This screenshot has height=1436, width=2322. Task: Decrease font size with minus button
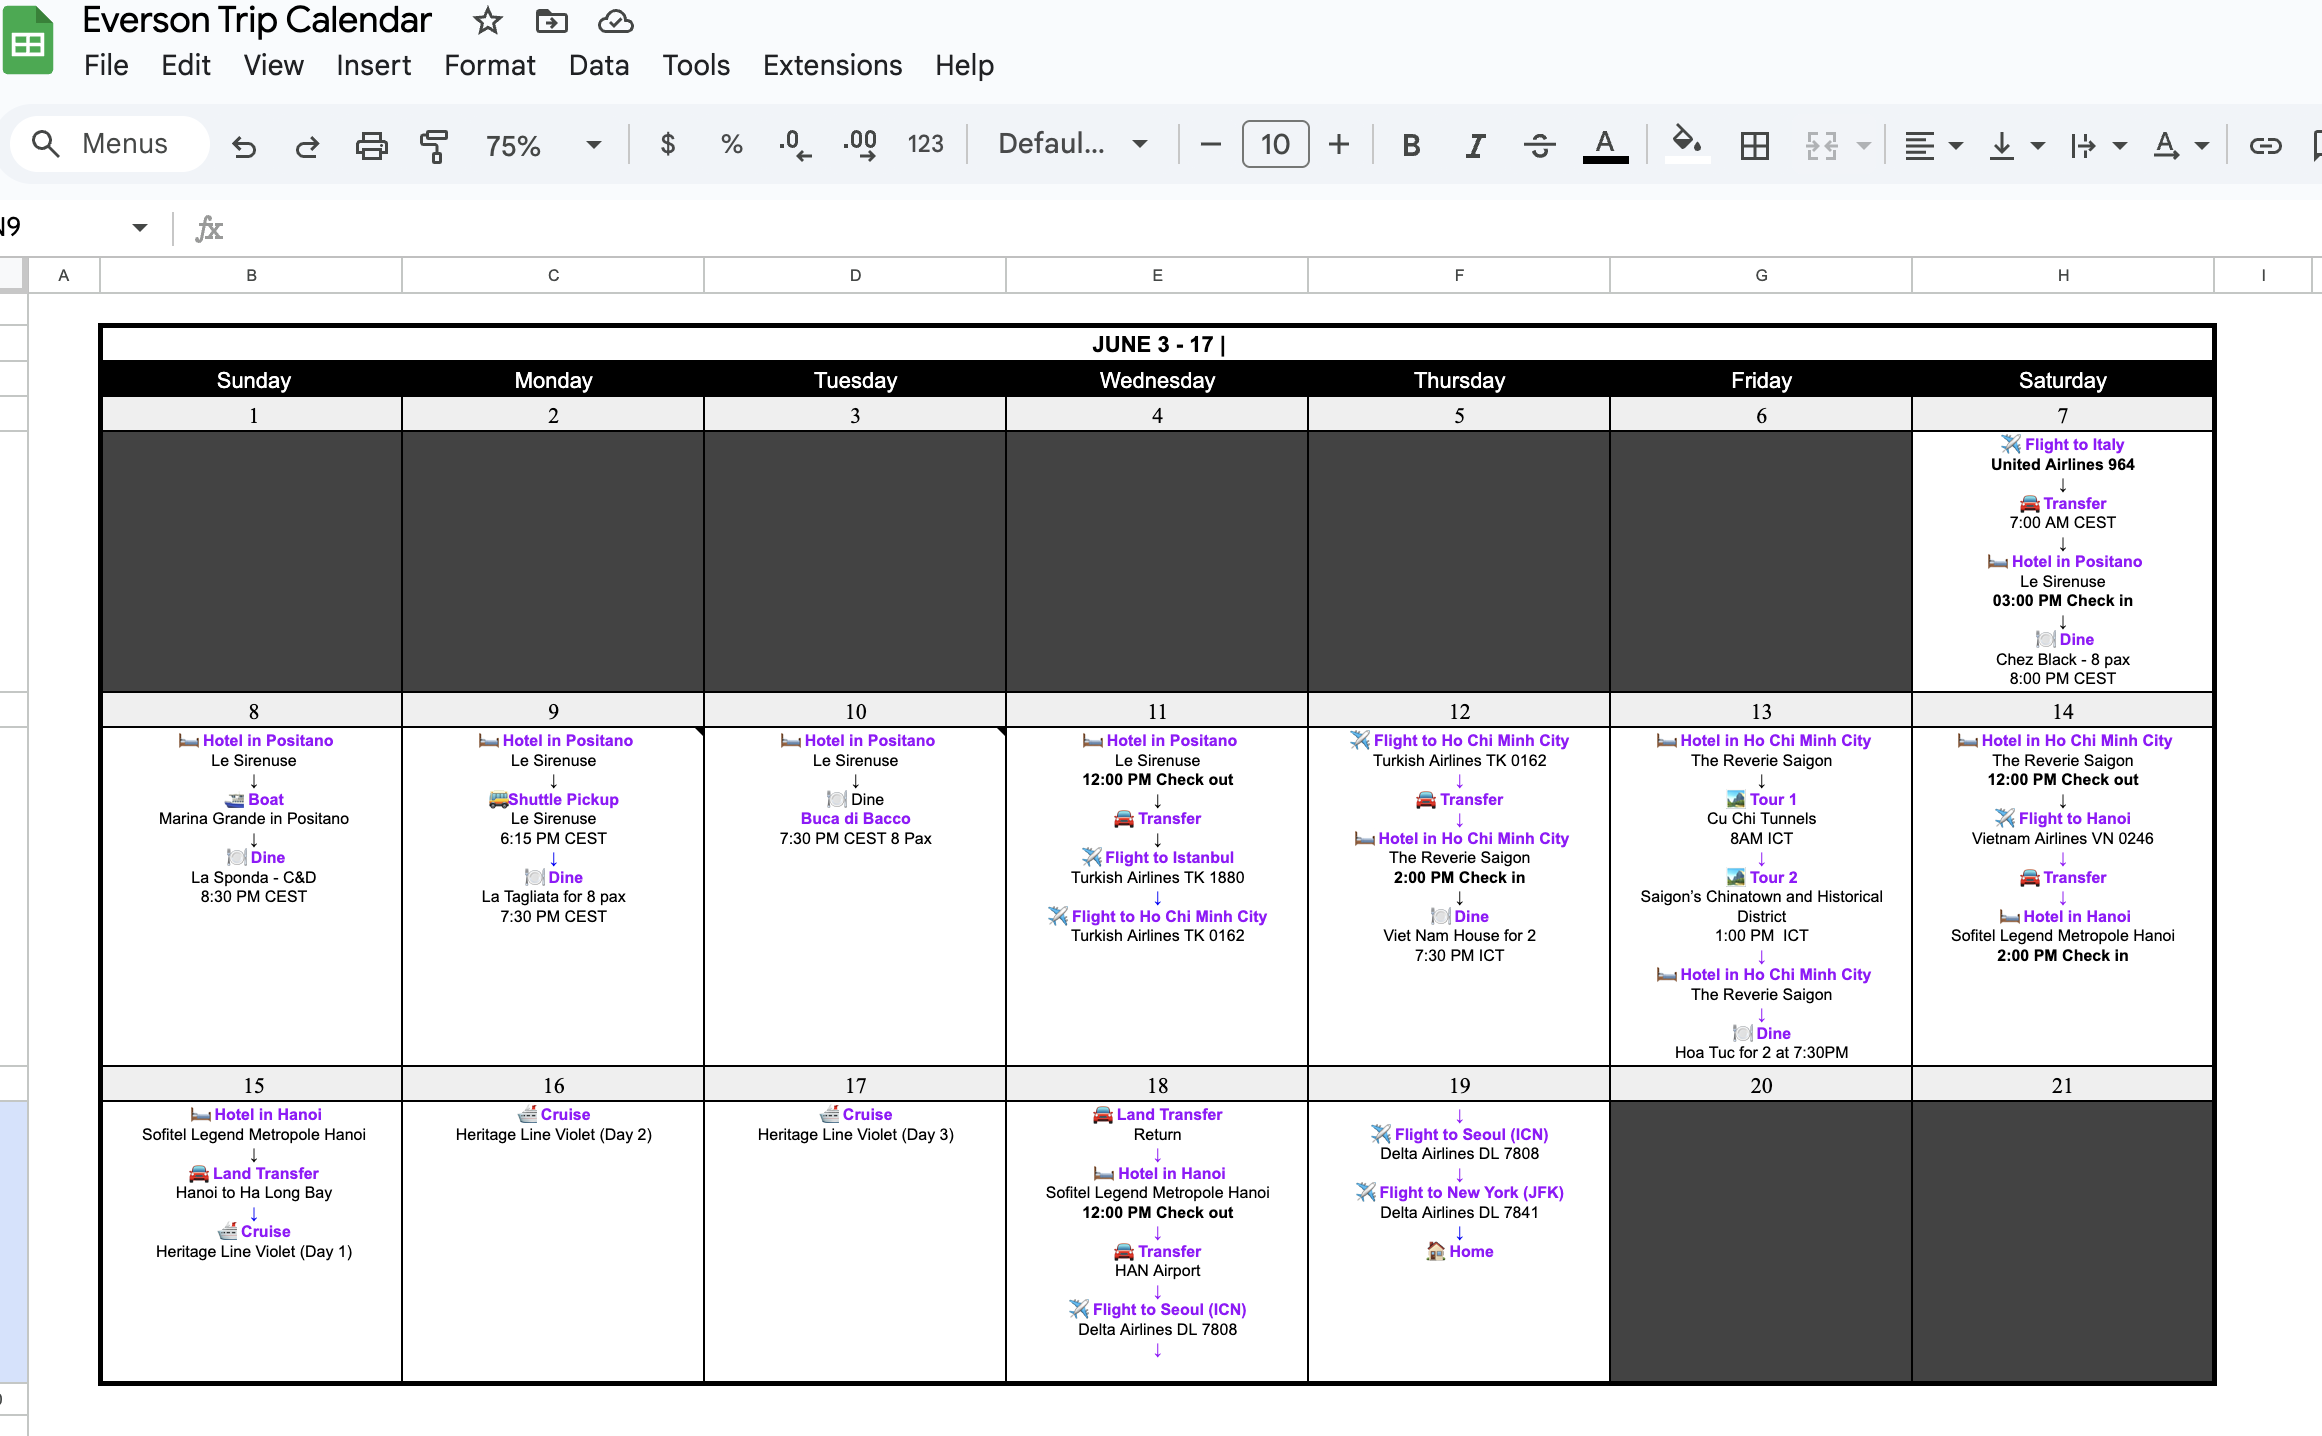(1210, 145)
